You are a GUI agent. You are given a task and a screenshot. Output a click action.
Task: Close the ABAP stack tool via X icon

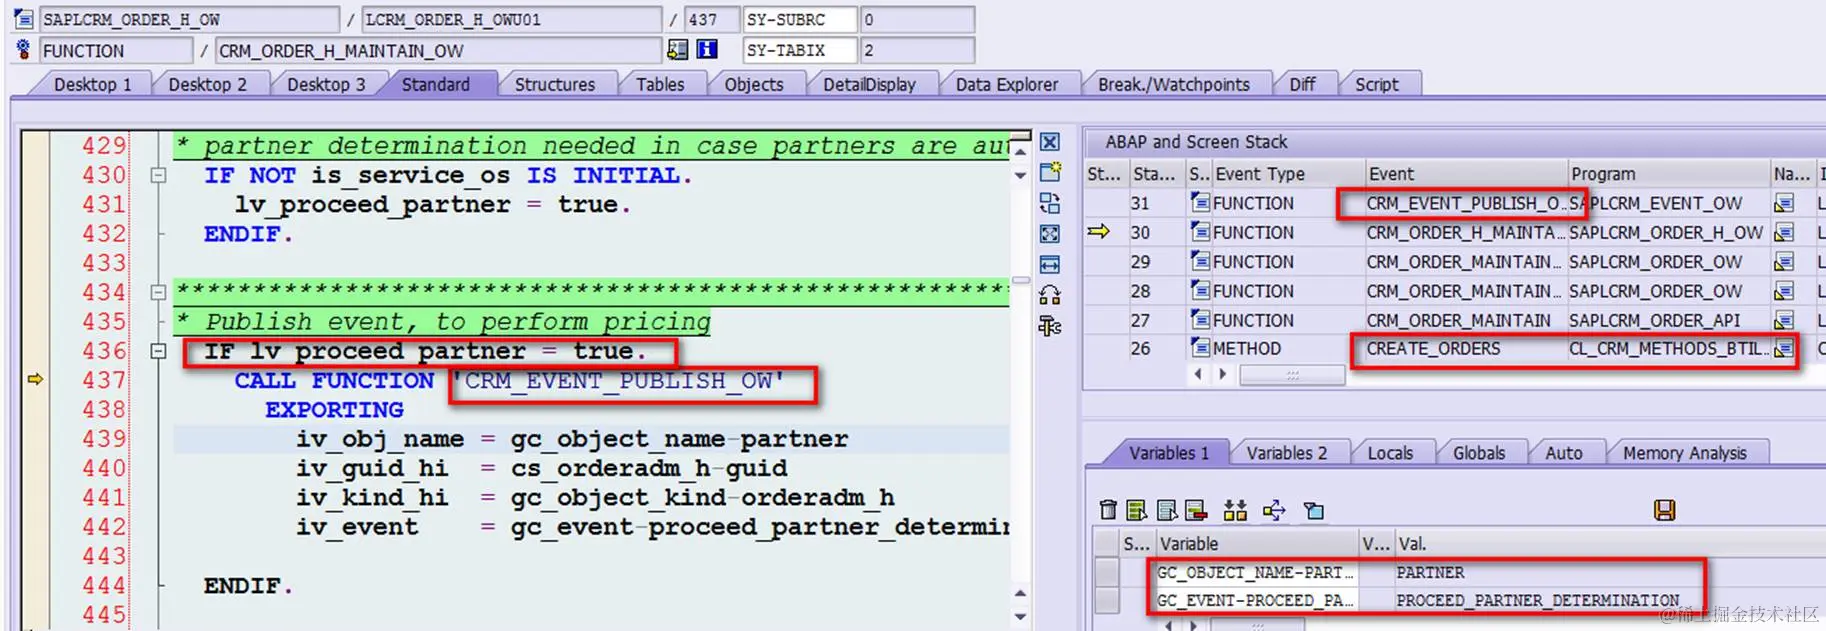1050,142
